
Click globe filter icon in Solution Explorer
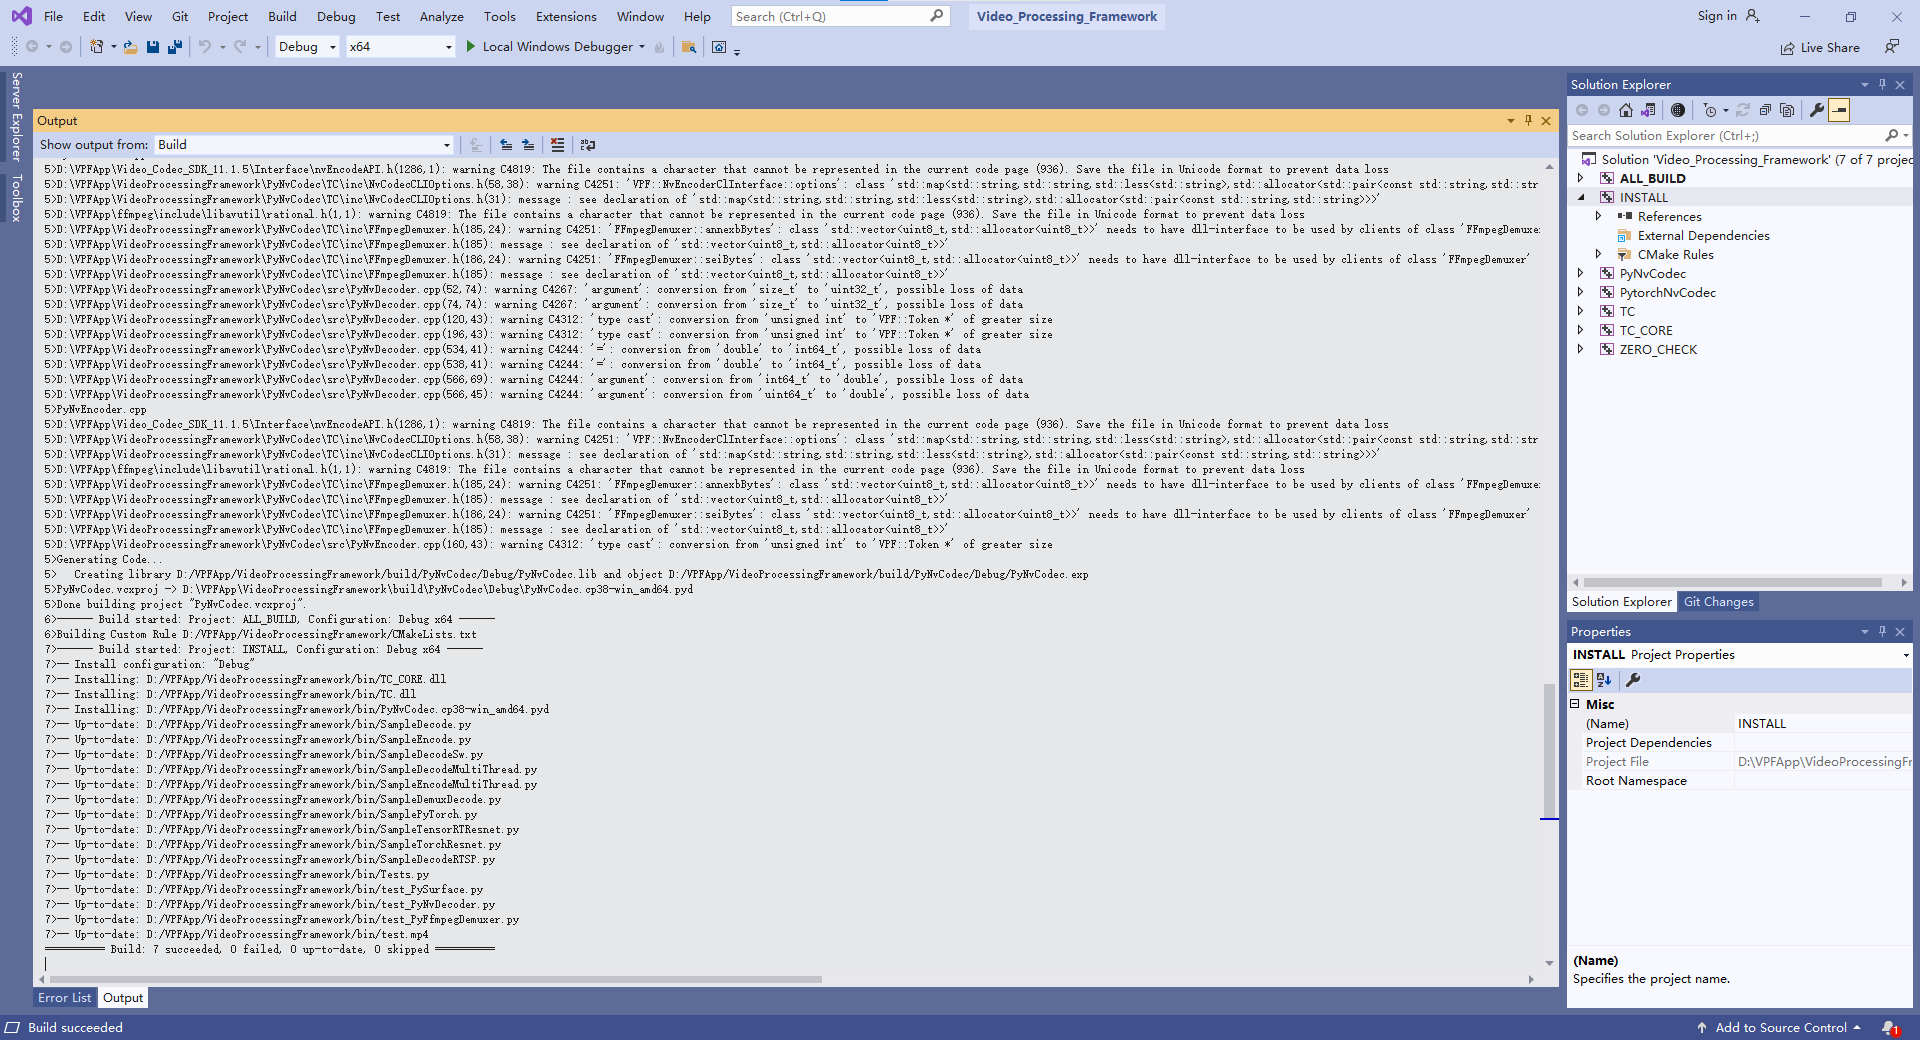[x=1678, y=110]
